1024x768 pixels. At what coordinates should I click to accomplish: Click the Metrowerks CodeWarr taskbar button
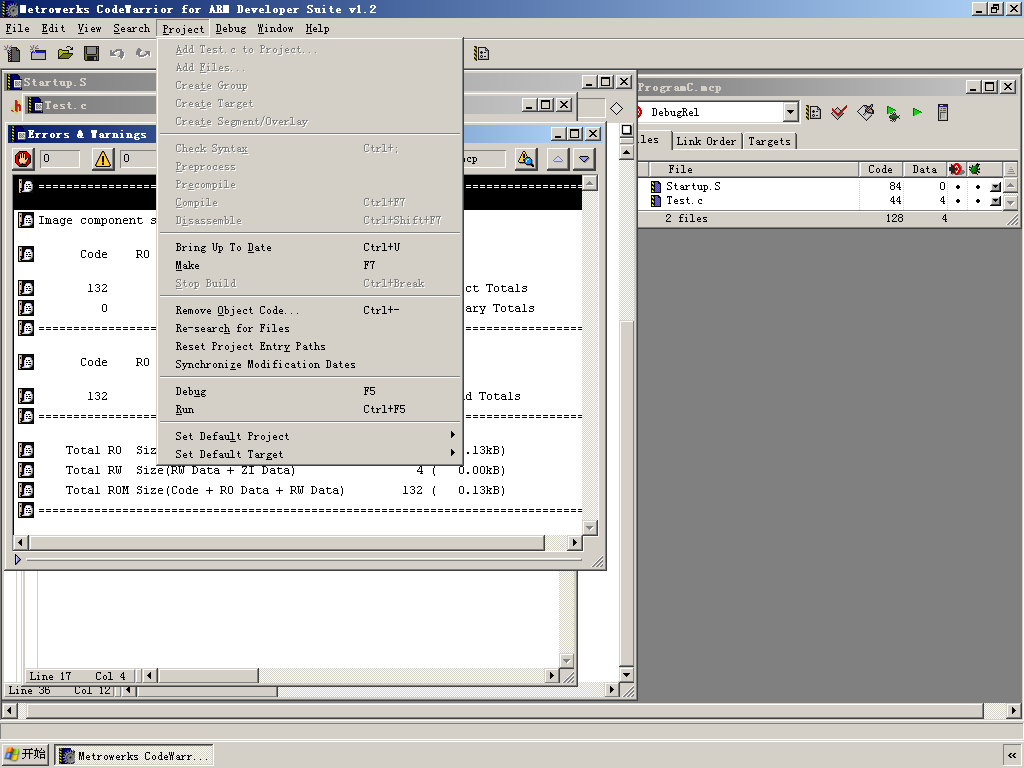(134, 756)
